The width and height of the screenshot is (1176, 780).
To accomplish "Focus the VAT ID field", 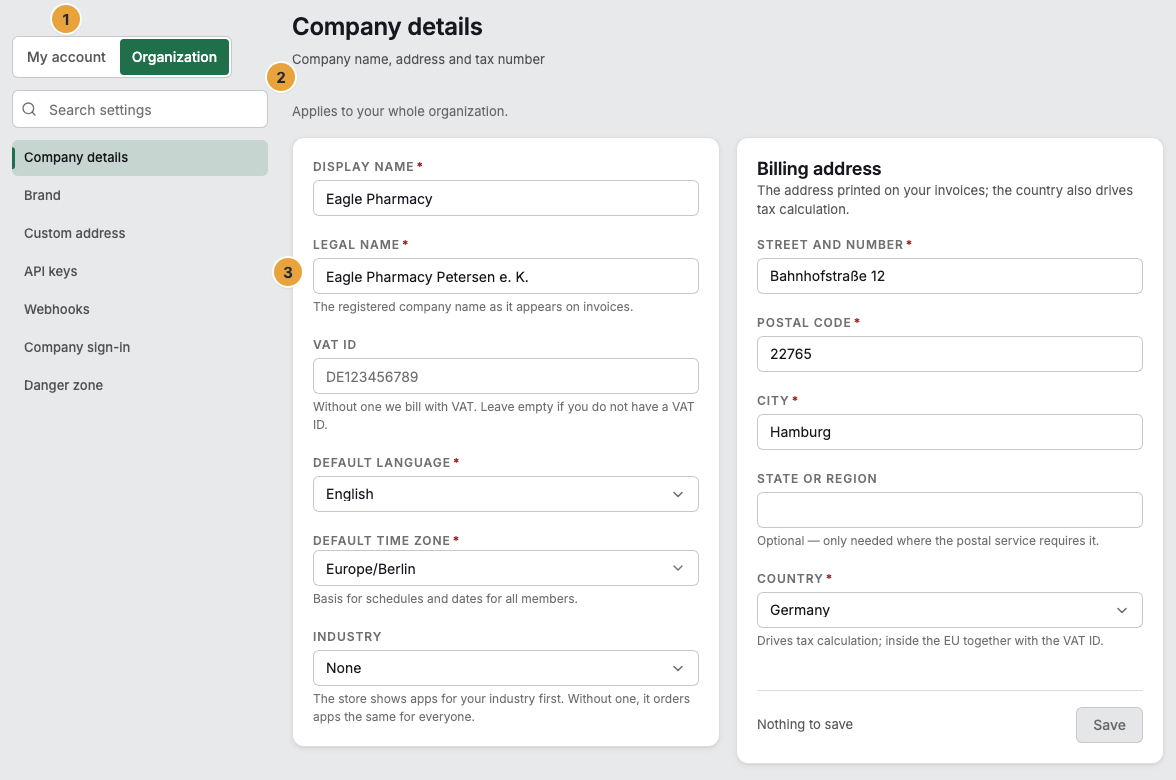I will [x=506, y=376].
